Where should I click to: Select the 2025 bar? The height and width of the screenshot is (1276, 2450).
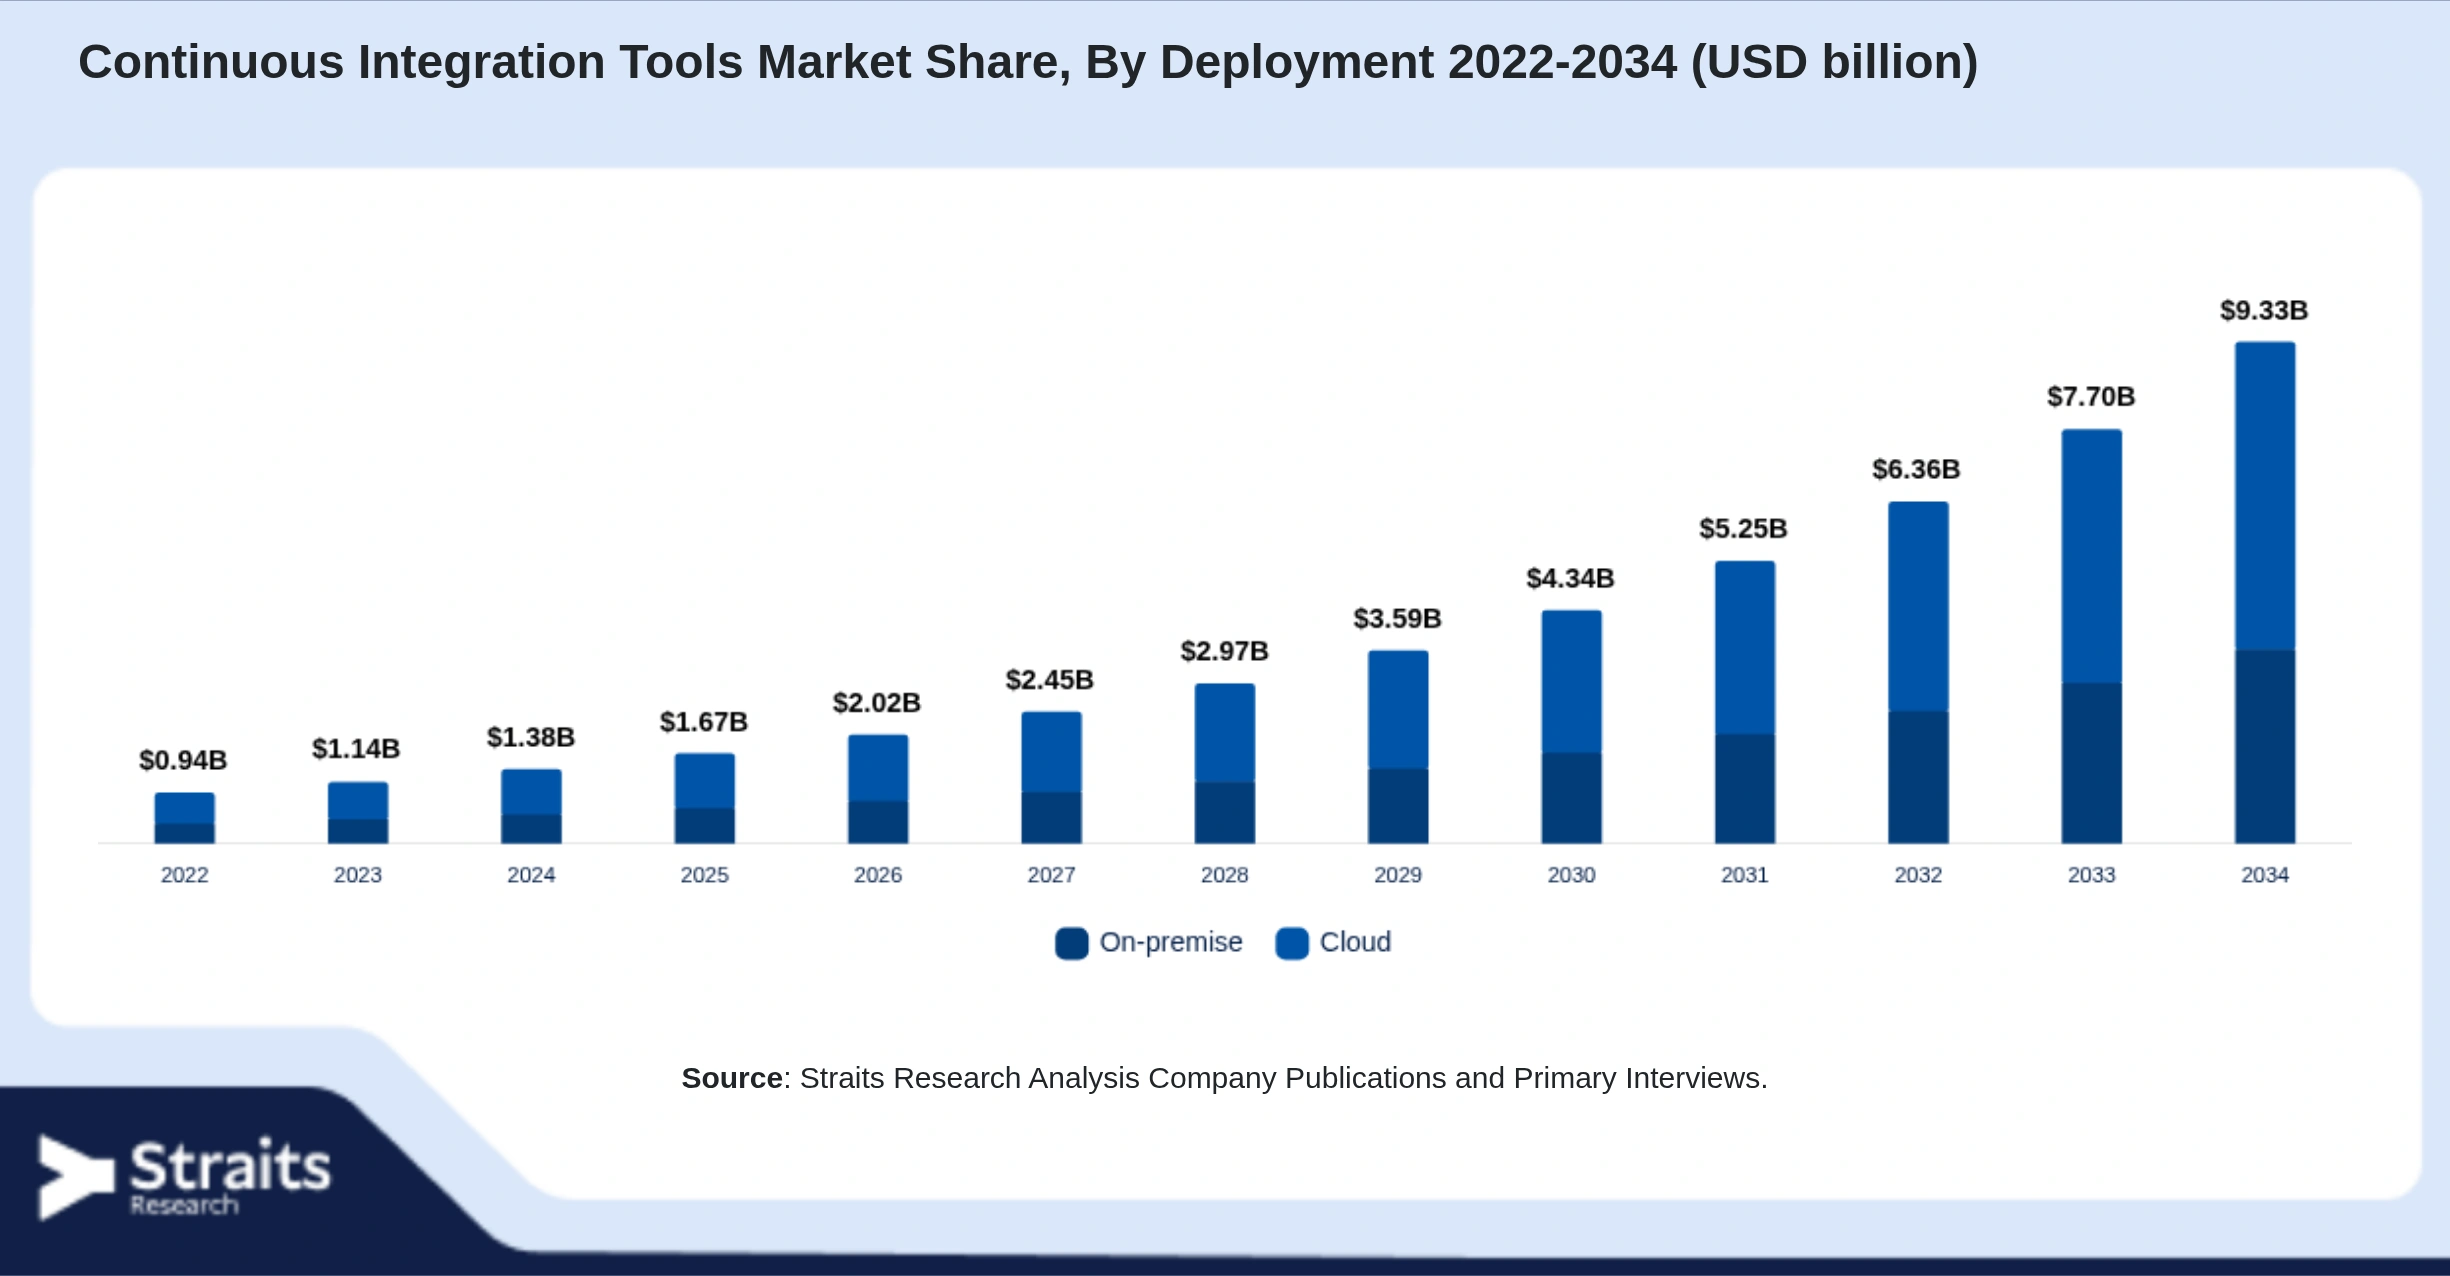pyautogui.click(x=704, y=798)
